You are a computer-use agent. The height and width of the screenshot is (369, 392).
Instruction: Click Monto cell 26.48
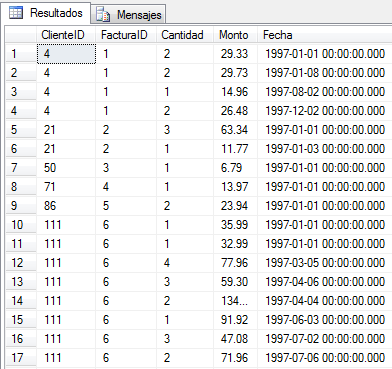tap(235, 111)
